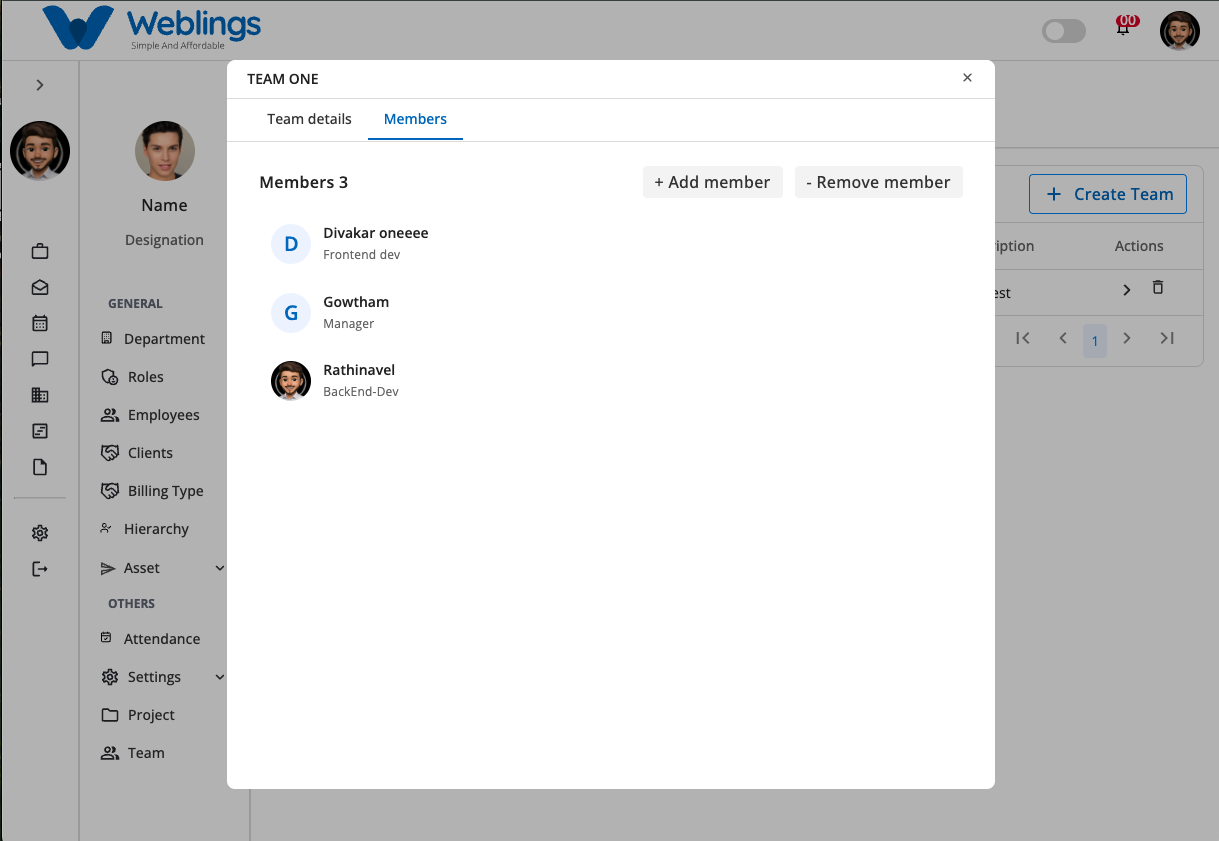Open the settings gear in left rail
Viewport: 1219px width, 841px height.
click(x=40, y=533)
